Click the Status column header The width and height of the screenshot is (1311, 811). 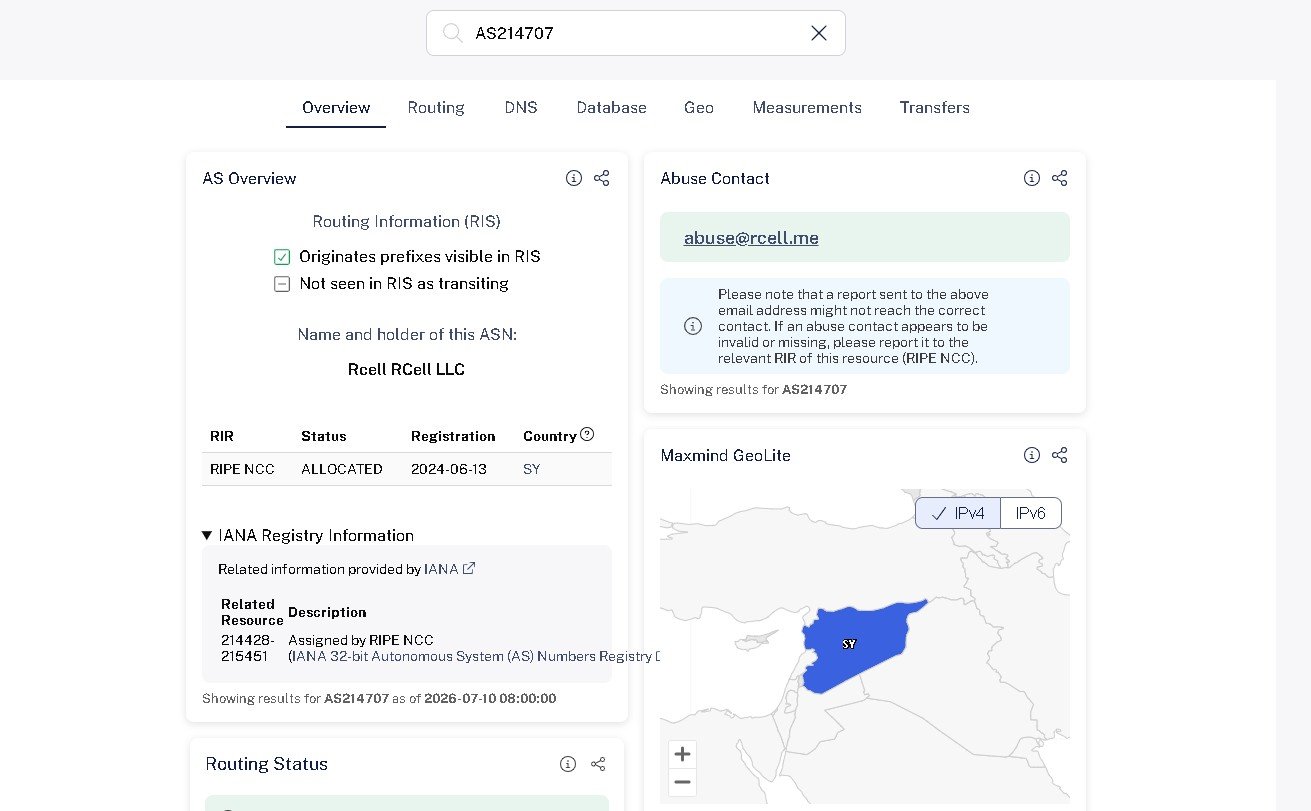coord(324,436)
